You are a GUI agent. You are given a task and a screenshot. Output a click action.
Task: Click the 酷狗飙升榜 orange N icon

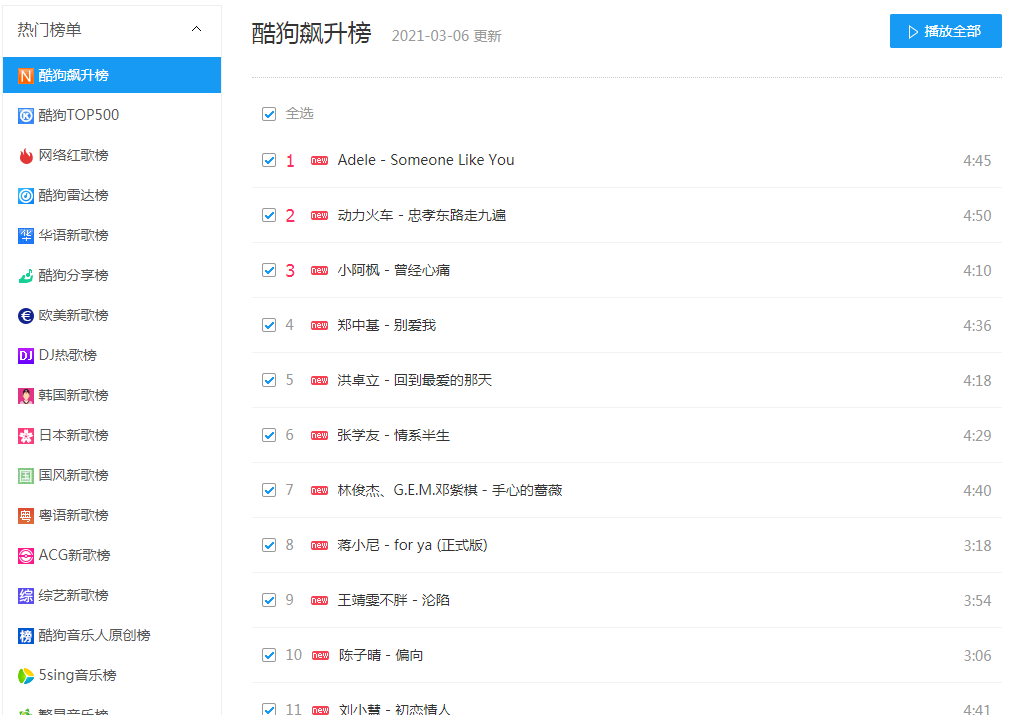[25, 76]
